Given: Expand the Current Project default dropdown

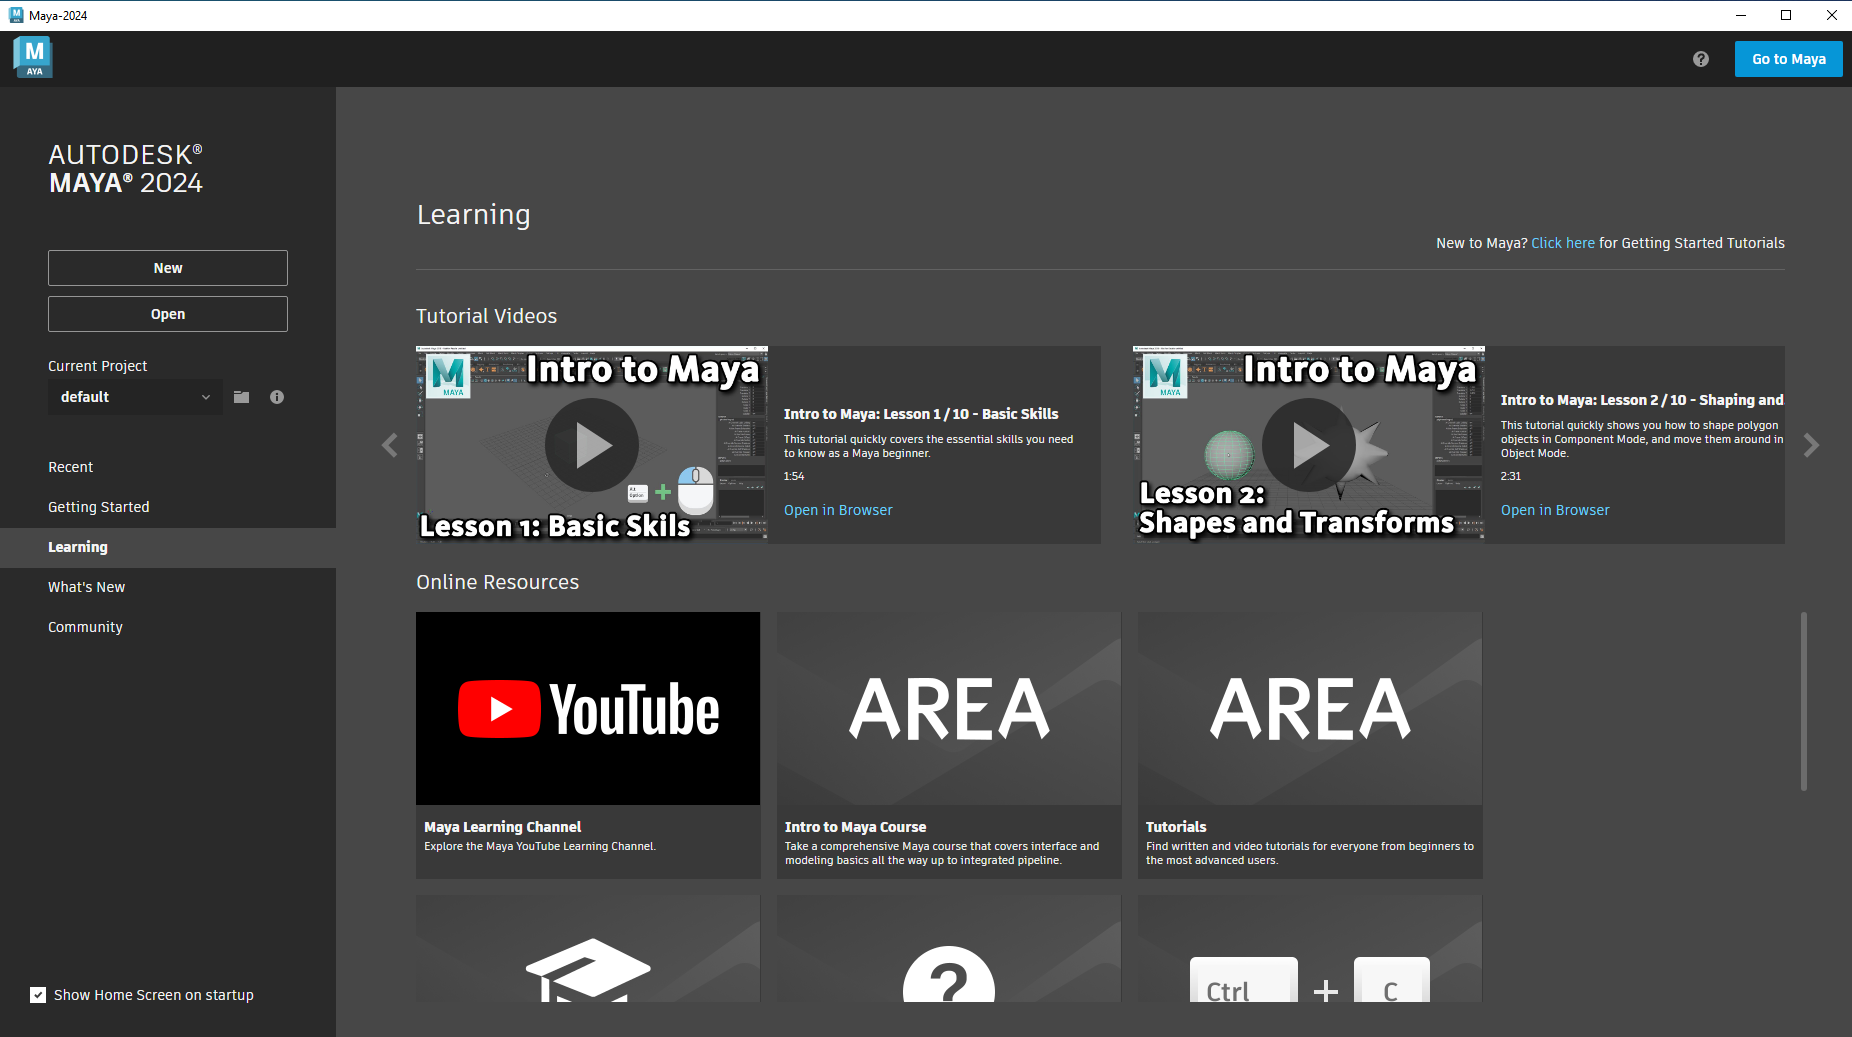Looking at the screenshot, I should click(135, 397).
